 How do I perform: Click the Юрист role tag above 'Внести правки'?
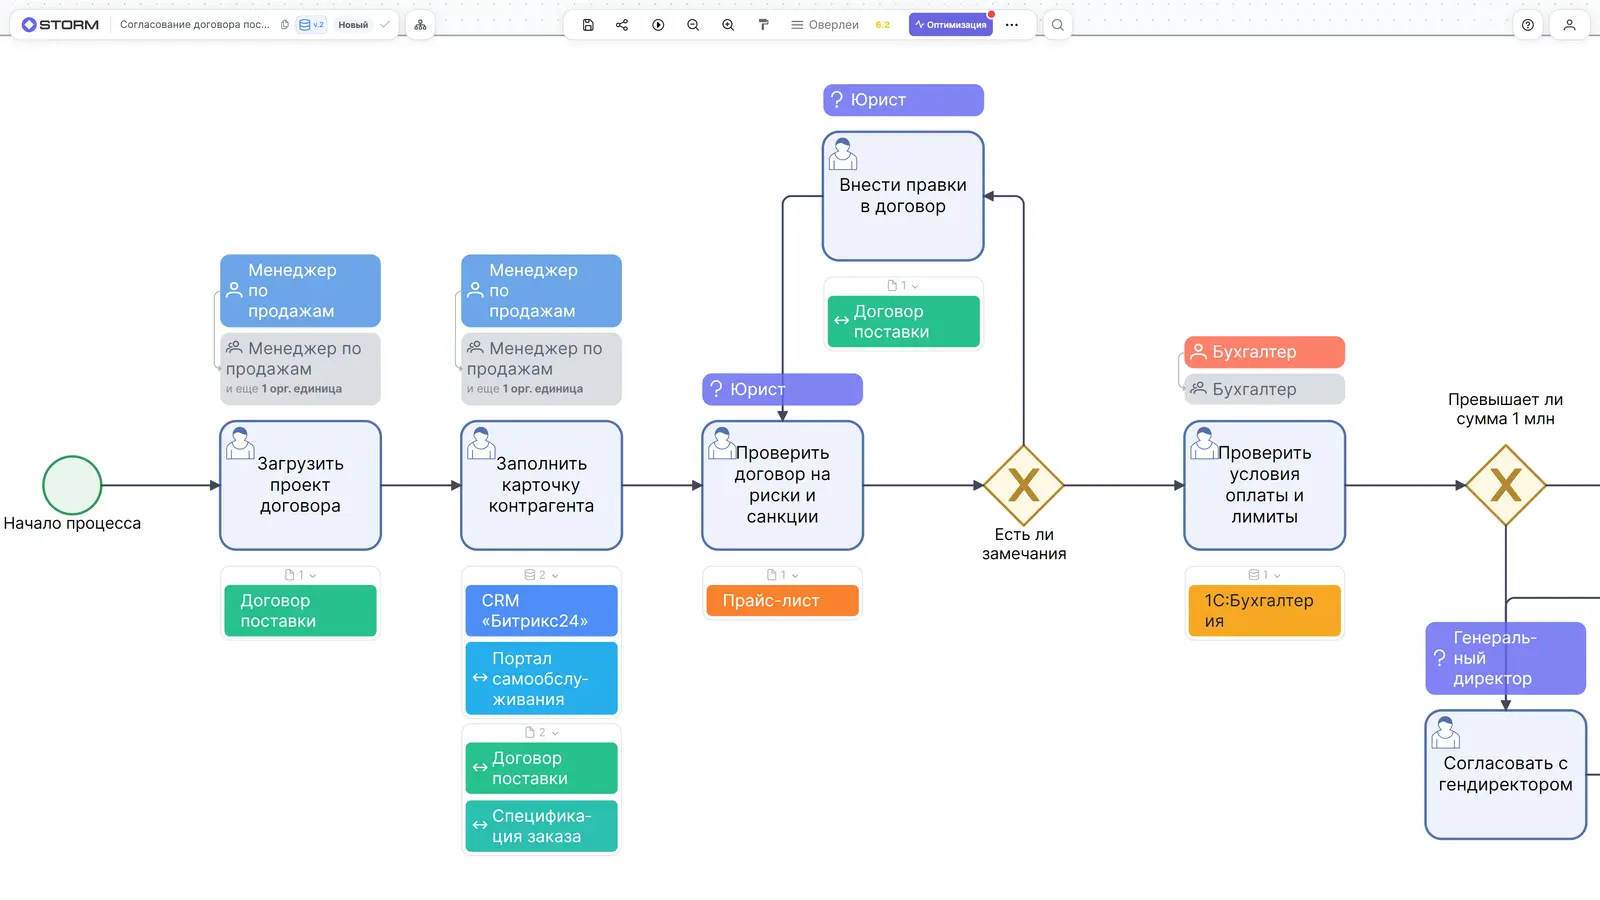coord(903,100)
